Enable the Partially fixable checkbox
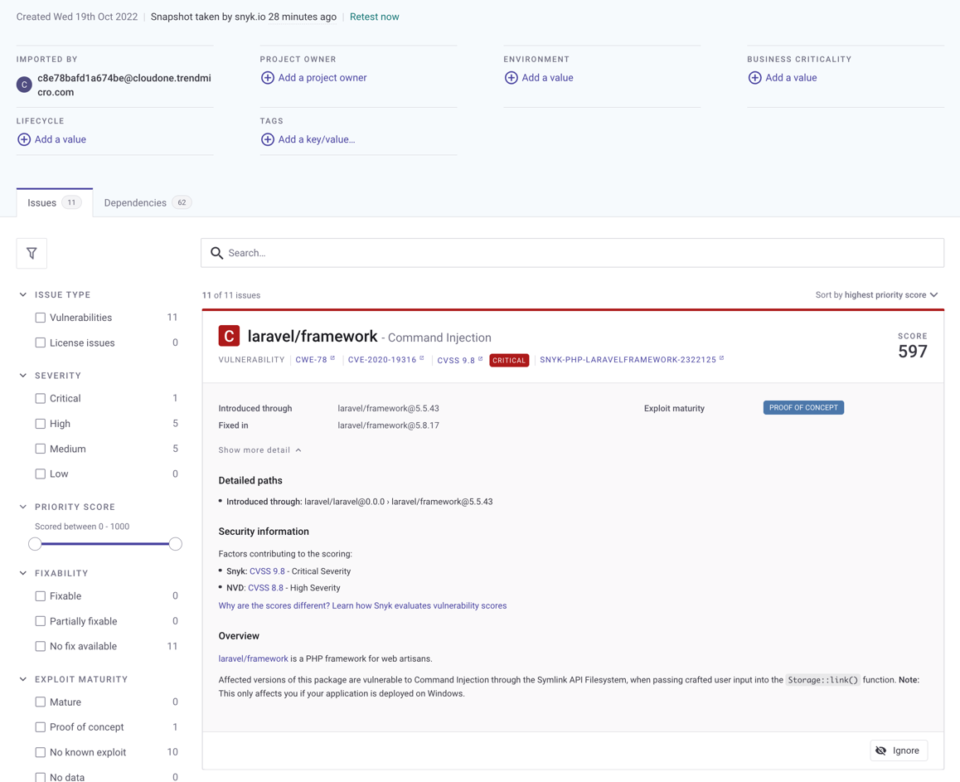 [x=40, y=621]
